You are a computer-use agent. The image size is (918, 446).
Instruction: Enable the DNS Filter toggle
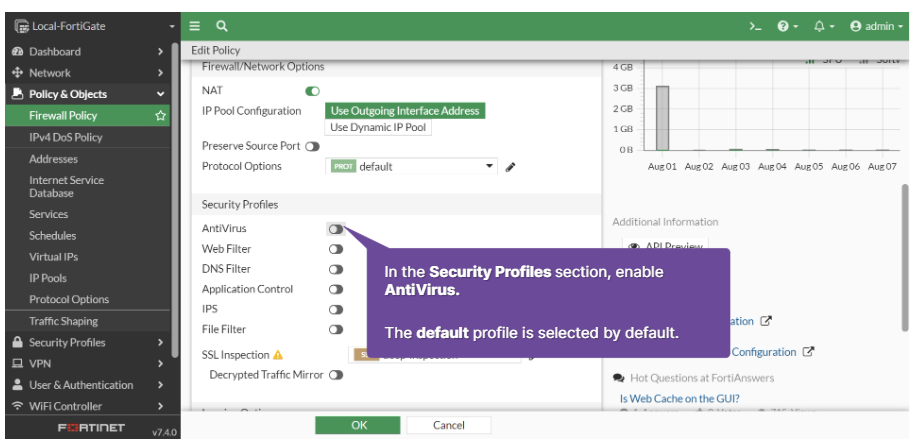335,269
